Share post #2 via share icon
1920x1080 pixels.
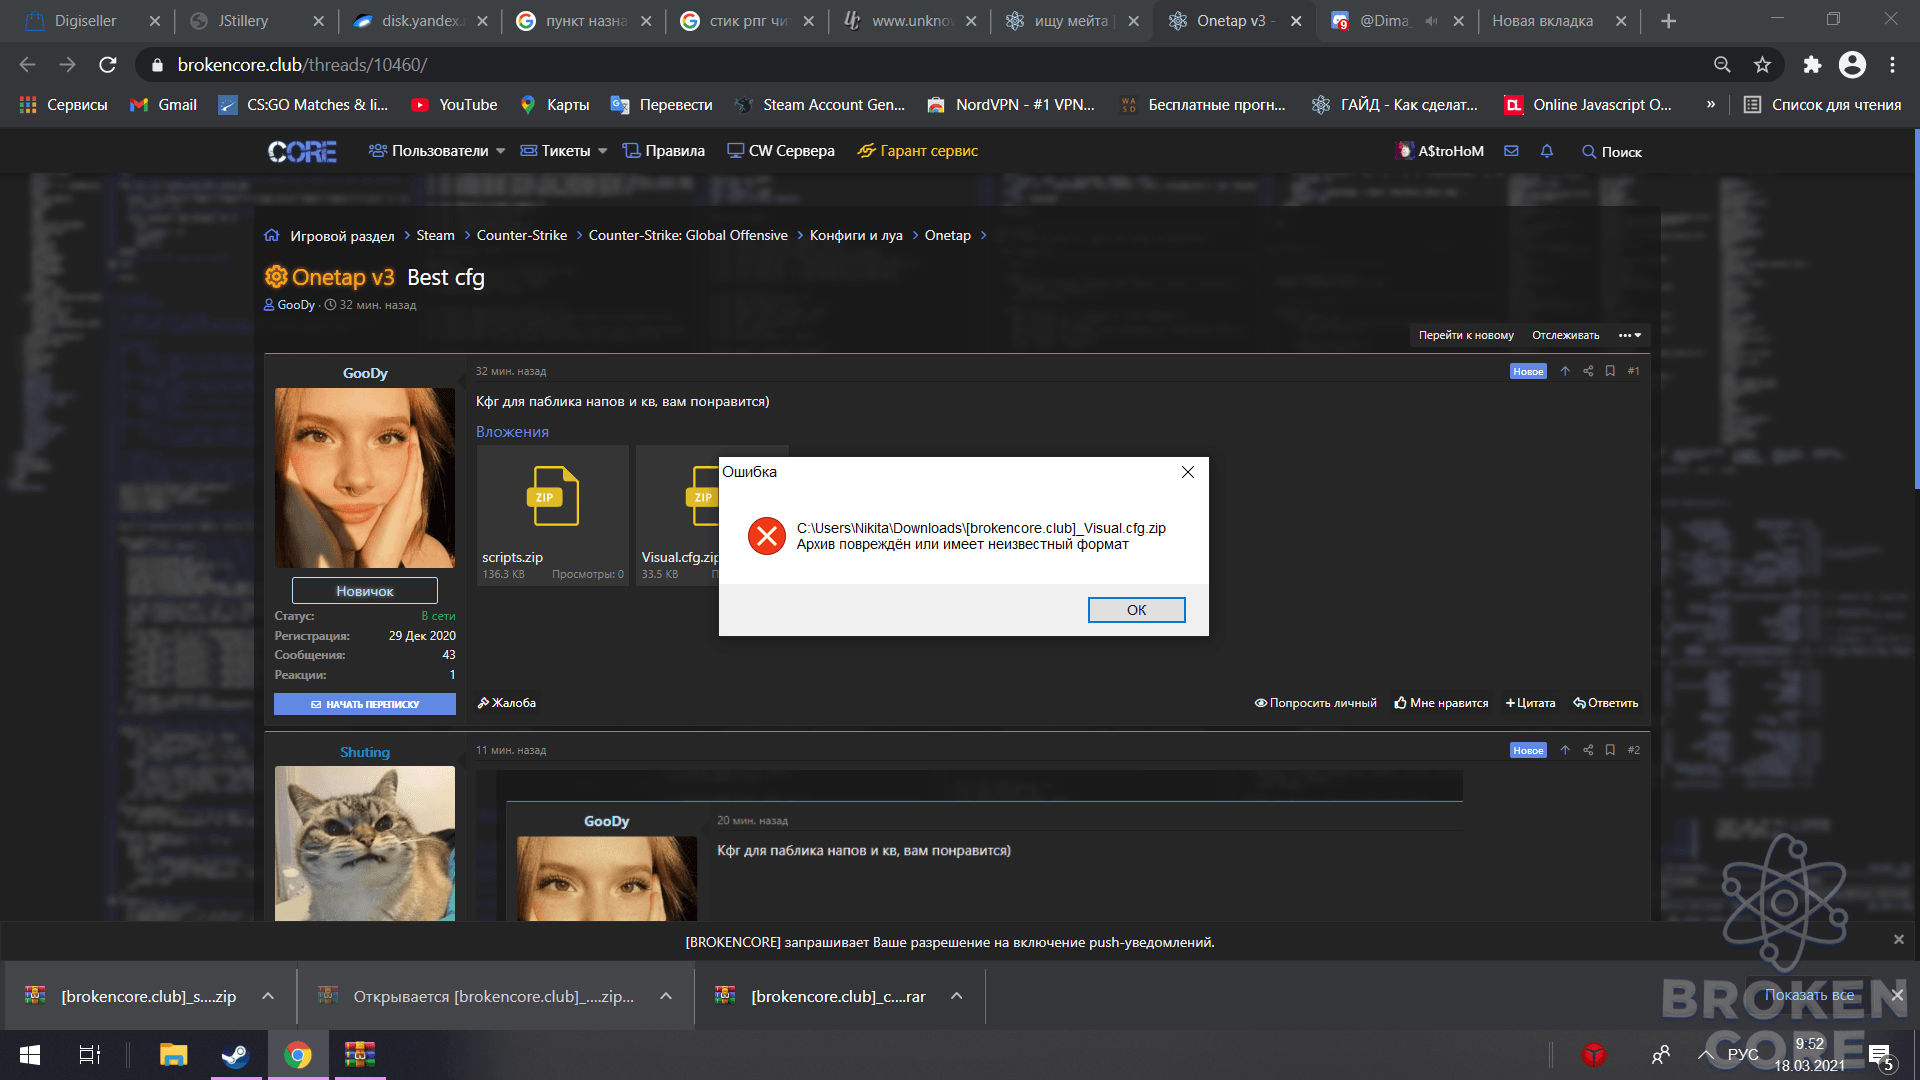[x=1588, y=750]
